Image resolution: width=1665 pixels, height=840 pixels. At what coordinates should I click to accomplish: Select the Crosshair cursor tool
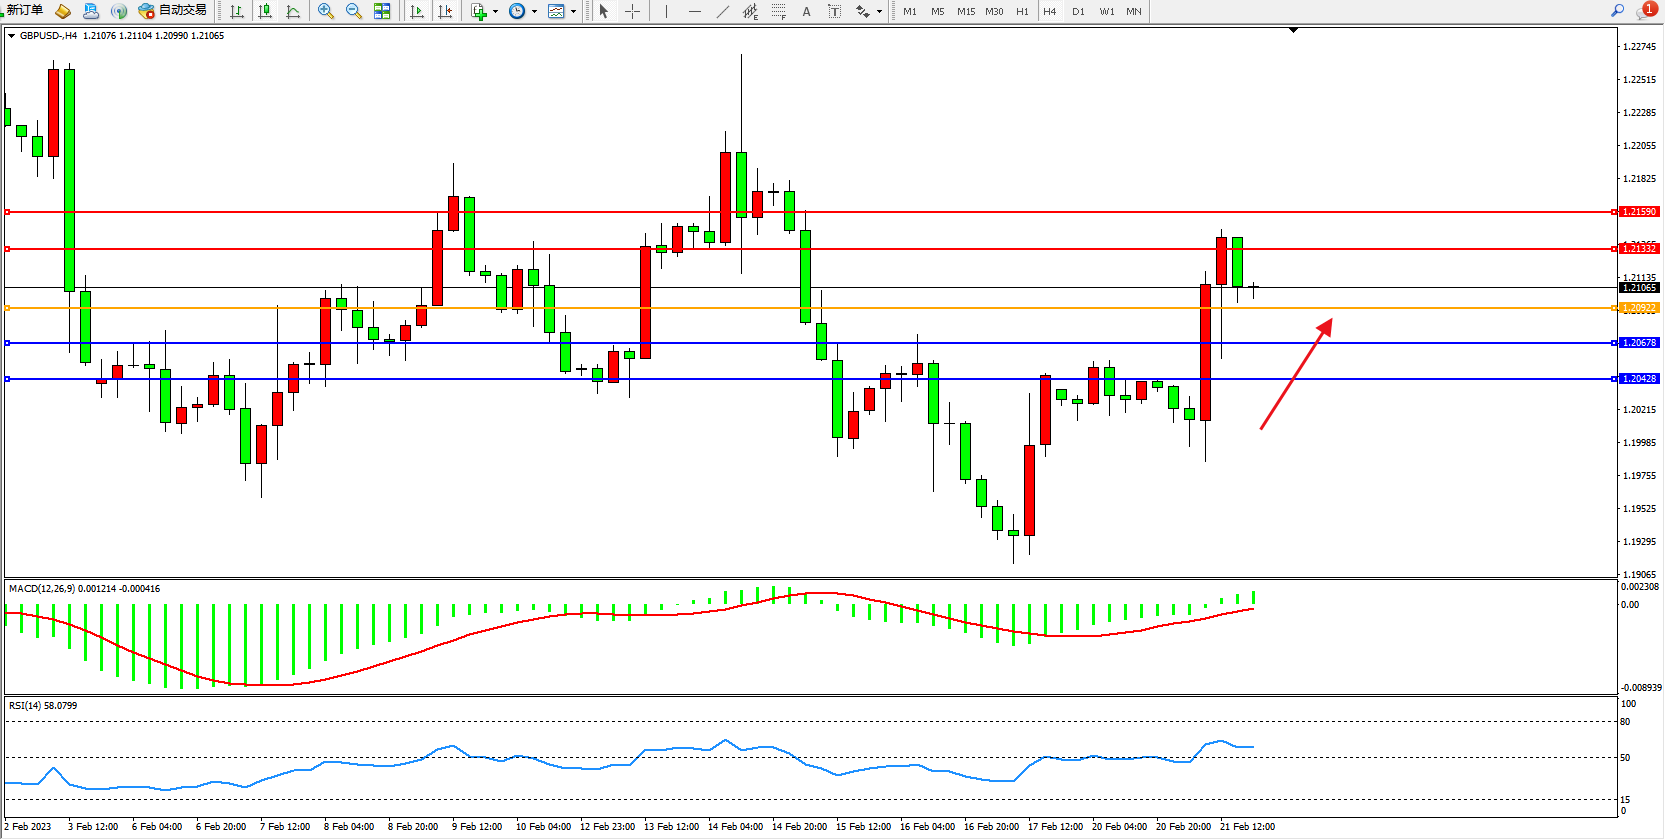632,11
